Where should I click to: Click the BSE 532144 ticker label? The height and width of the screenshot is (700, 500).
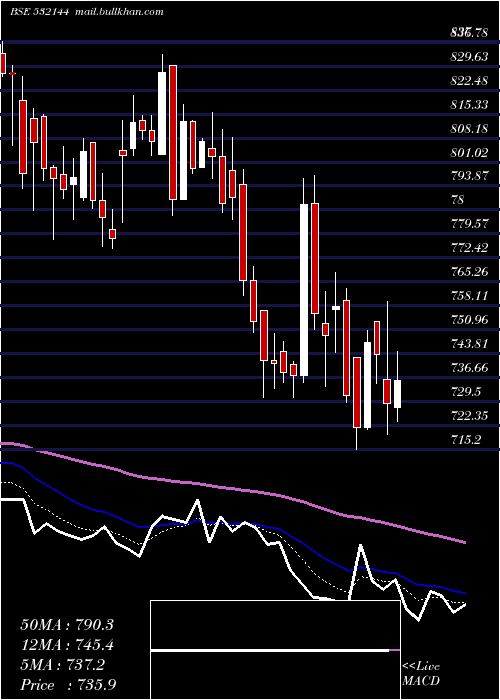point(39,12)
